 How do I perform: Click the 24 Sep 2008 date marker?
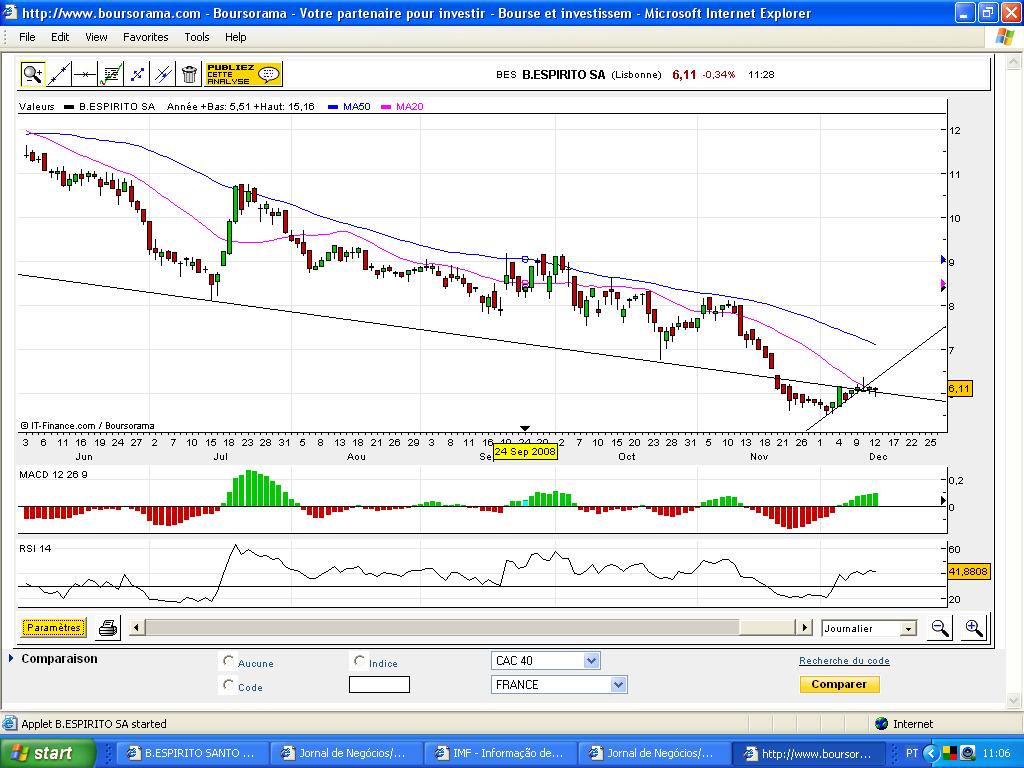525,451
